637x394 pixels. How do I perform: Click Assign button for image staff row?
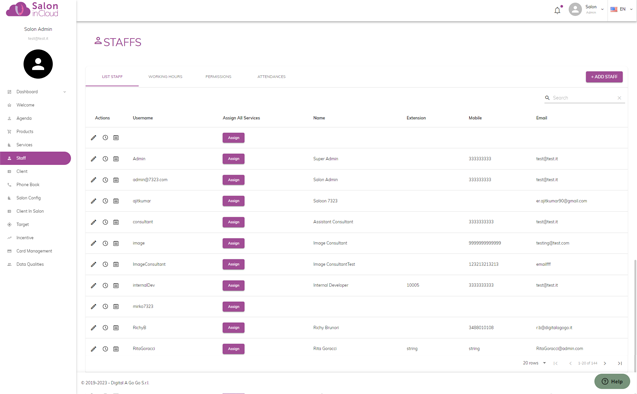[x=234, y=243]
